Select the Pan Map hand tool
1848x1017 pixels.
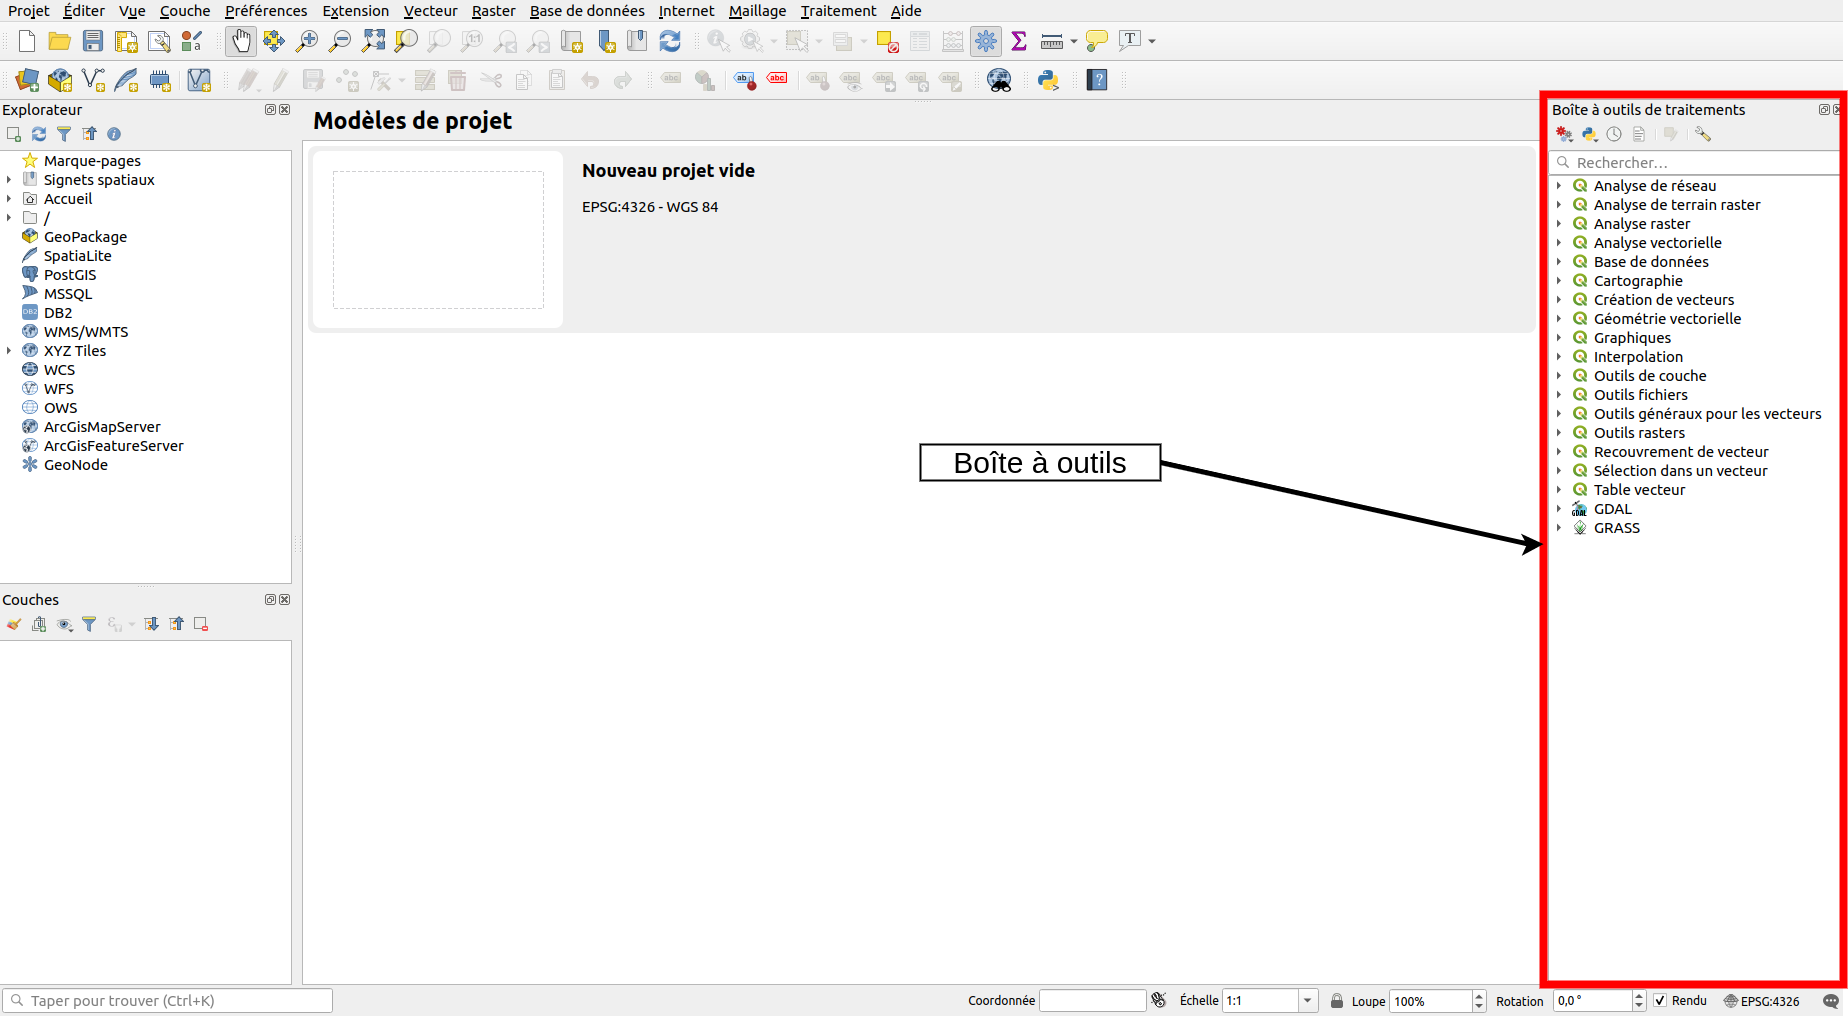[x=240, y=41]
